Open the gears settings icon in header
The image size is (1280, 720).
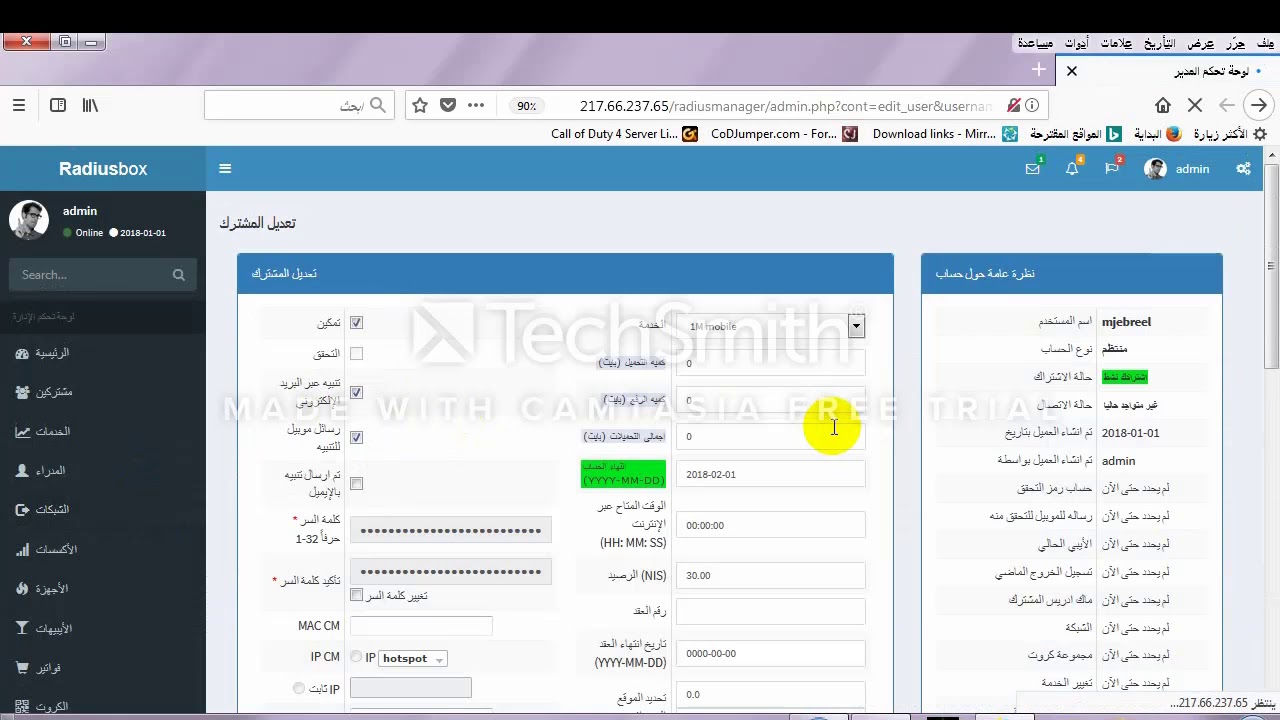(x=1243, y=169)
